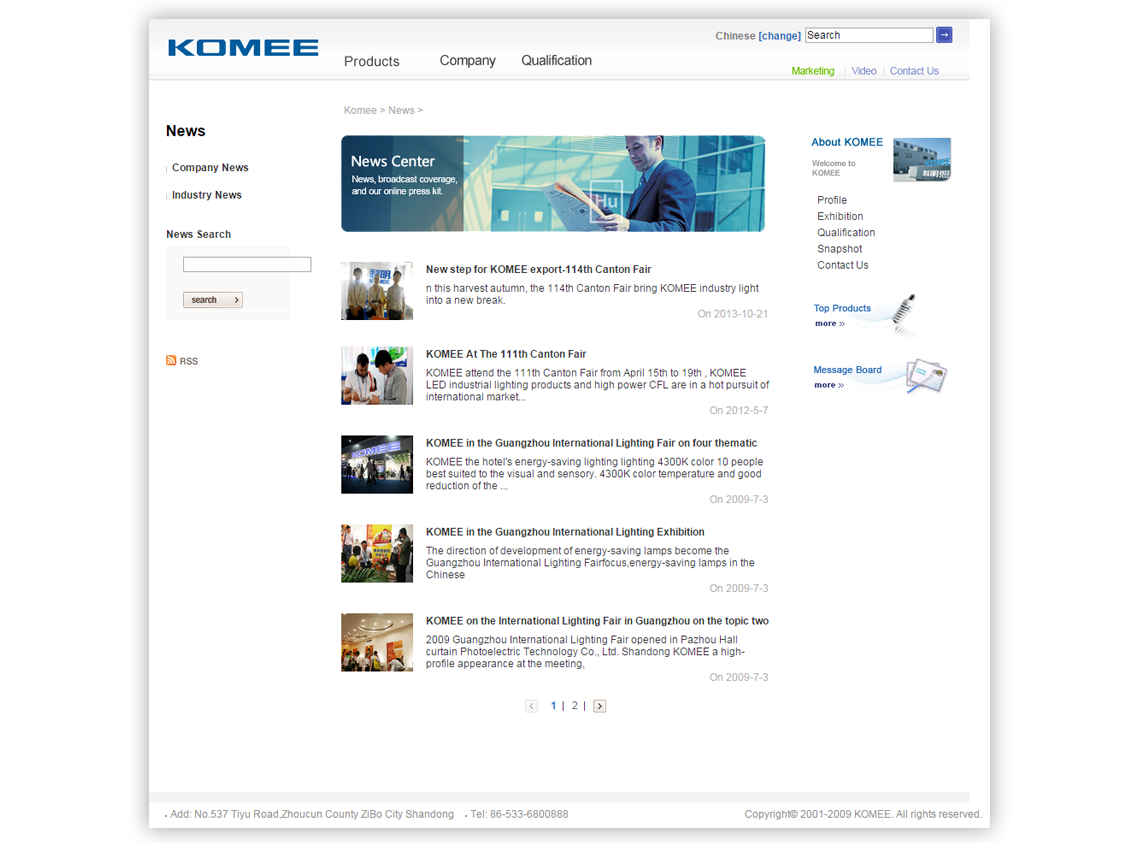Open Company News category

coord(210,168)
